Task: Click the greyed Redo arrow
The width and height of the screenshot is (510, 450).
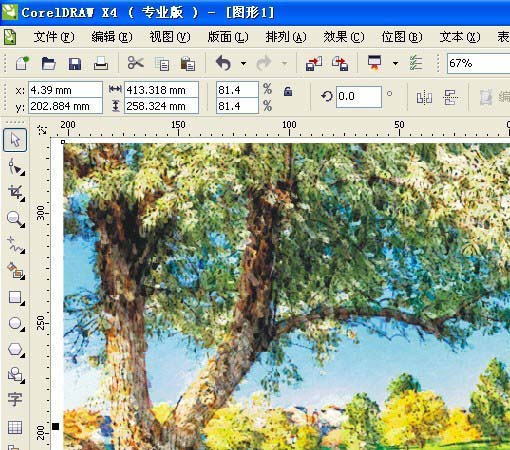Action: point(264,63)
